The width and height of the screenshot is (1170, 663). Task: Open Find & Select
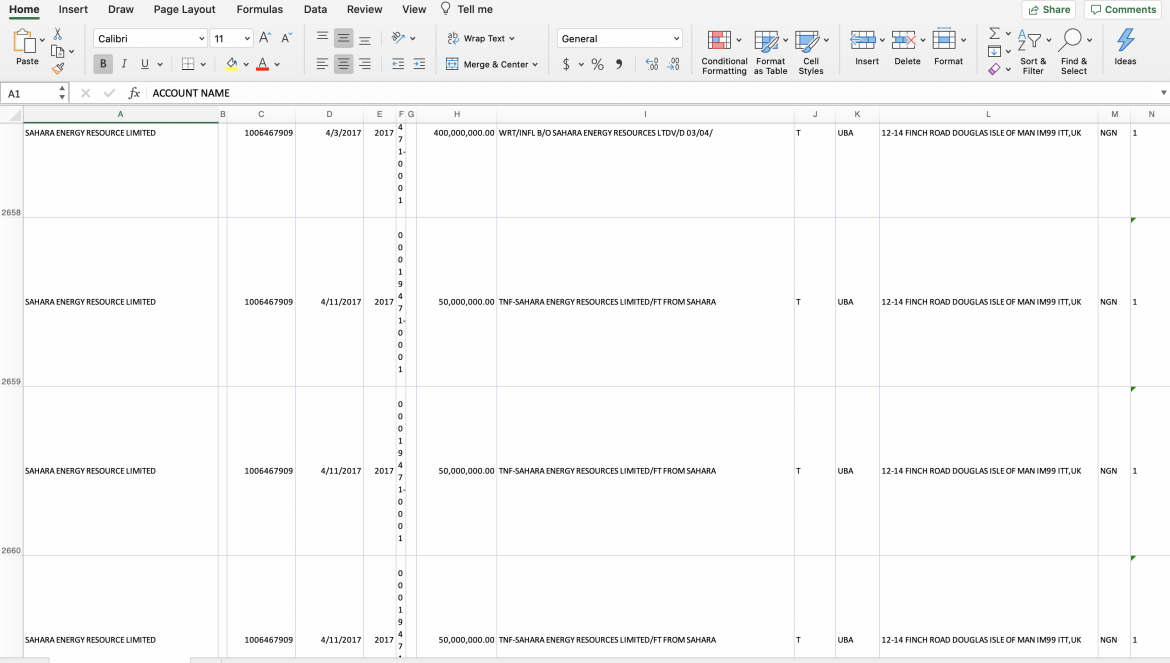coord(1074,52)
